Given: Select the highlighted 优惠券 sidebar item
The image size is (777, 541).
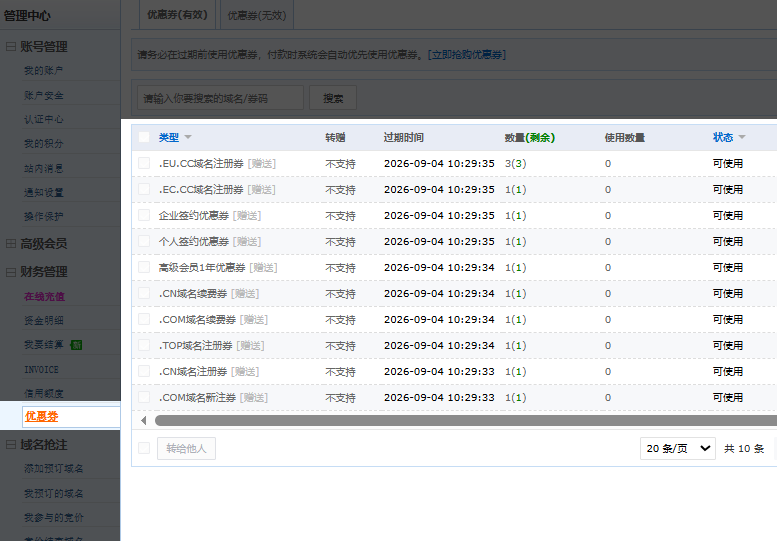Looking at the screenshot, I should click(x=42, y=417).
